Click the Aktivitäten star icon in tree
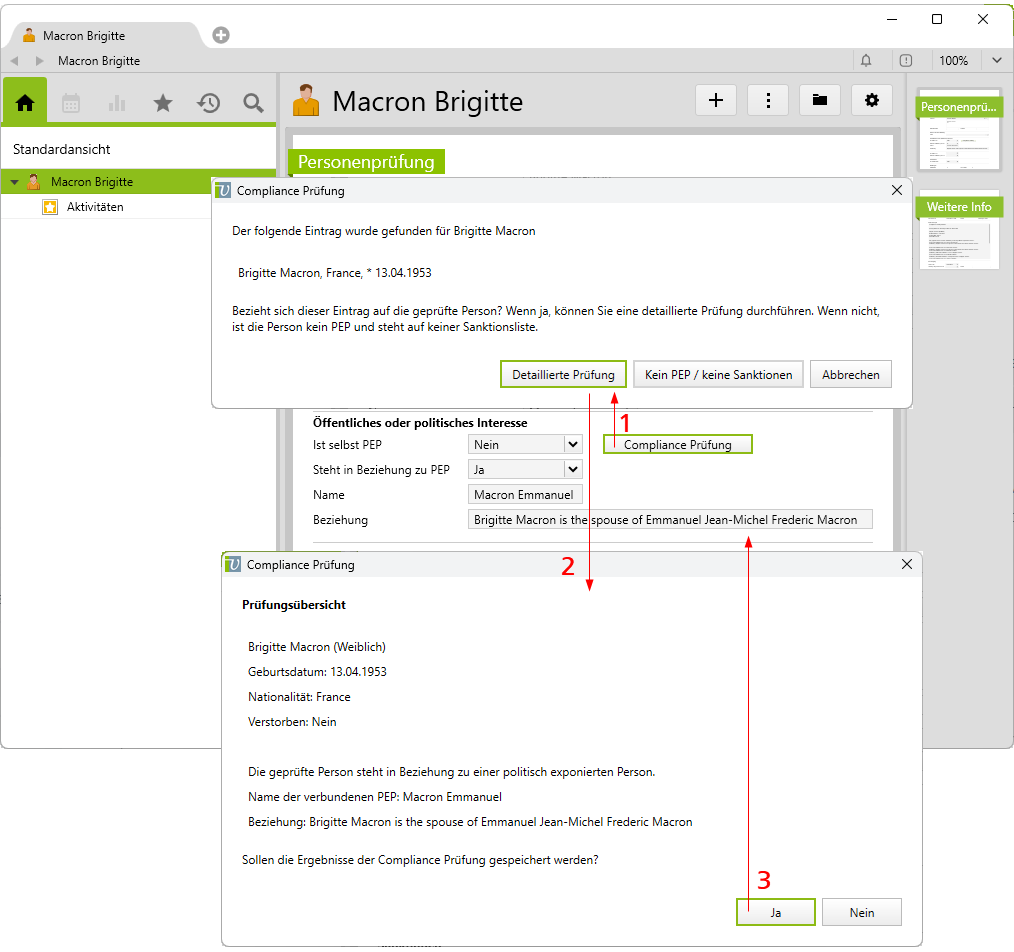1014x952 pixels. [x=50, y=207]
